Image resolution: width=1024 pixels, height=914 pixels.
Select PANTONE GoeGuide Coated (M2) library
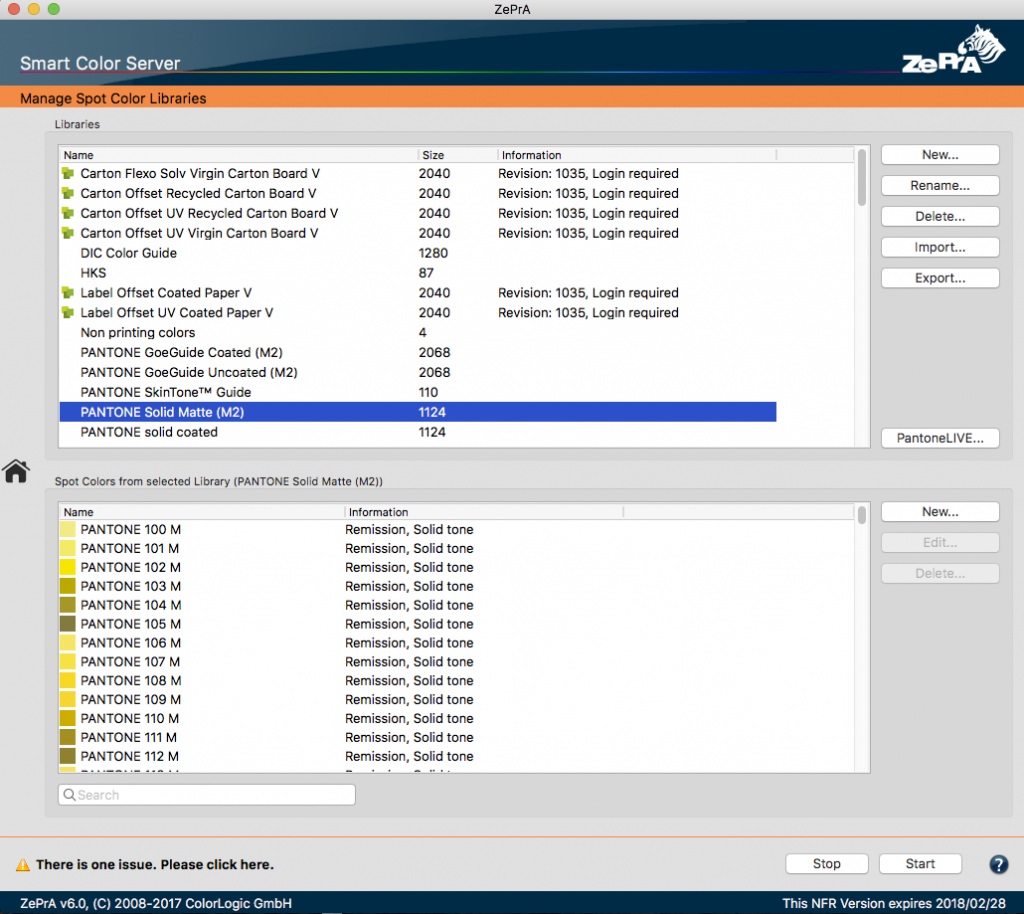tap(418, 353)
